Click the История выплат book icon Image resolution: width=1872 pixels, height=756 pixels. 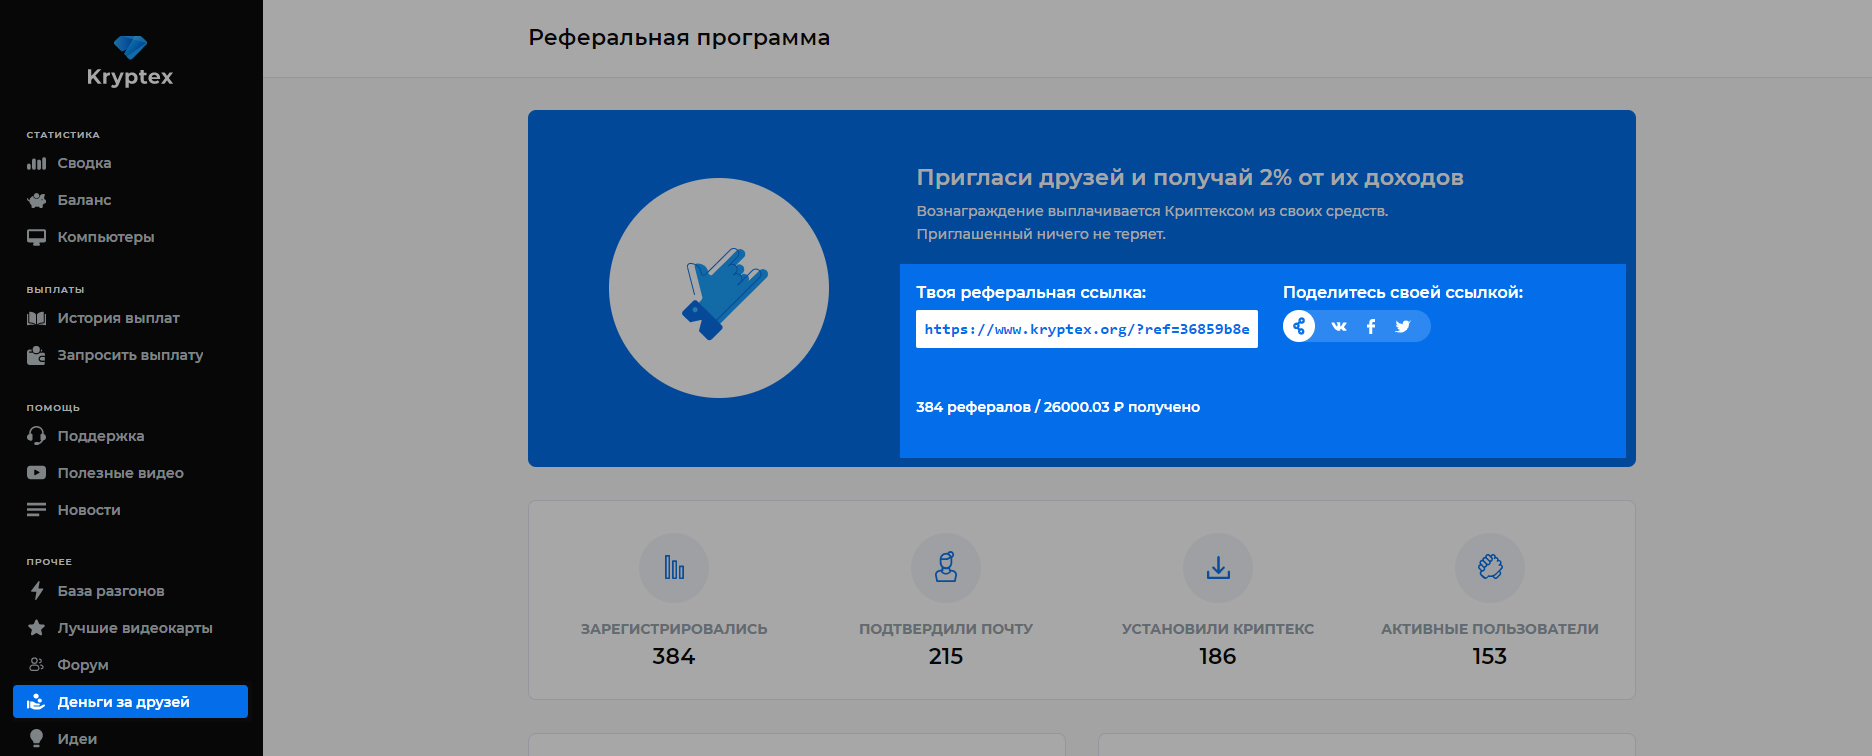(x=36, y=318)
